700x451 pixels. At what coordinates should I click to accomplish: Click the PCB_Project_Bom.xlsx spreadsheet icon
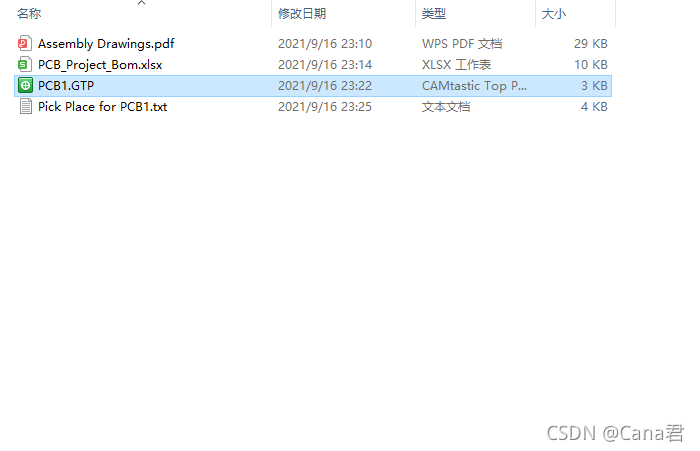25,64
